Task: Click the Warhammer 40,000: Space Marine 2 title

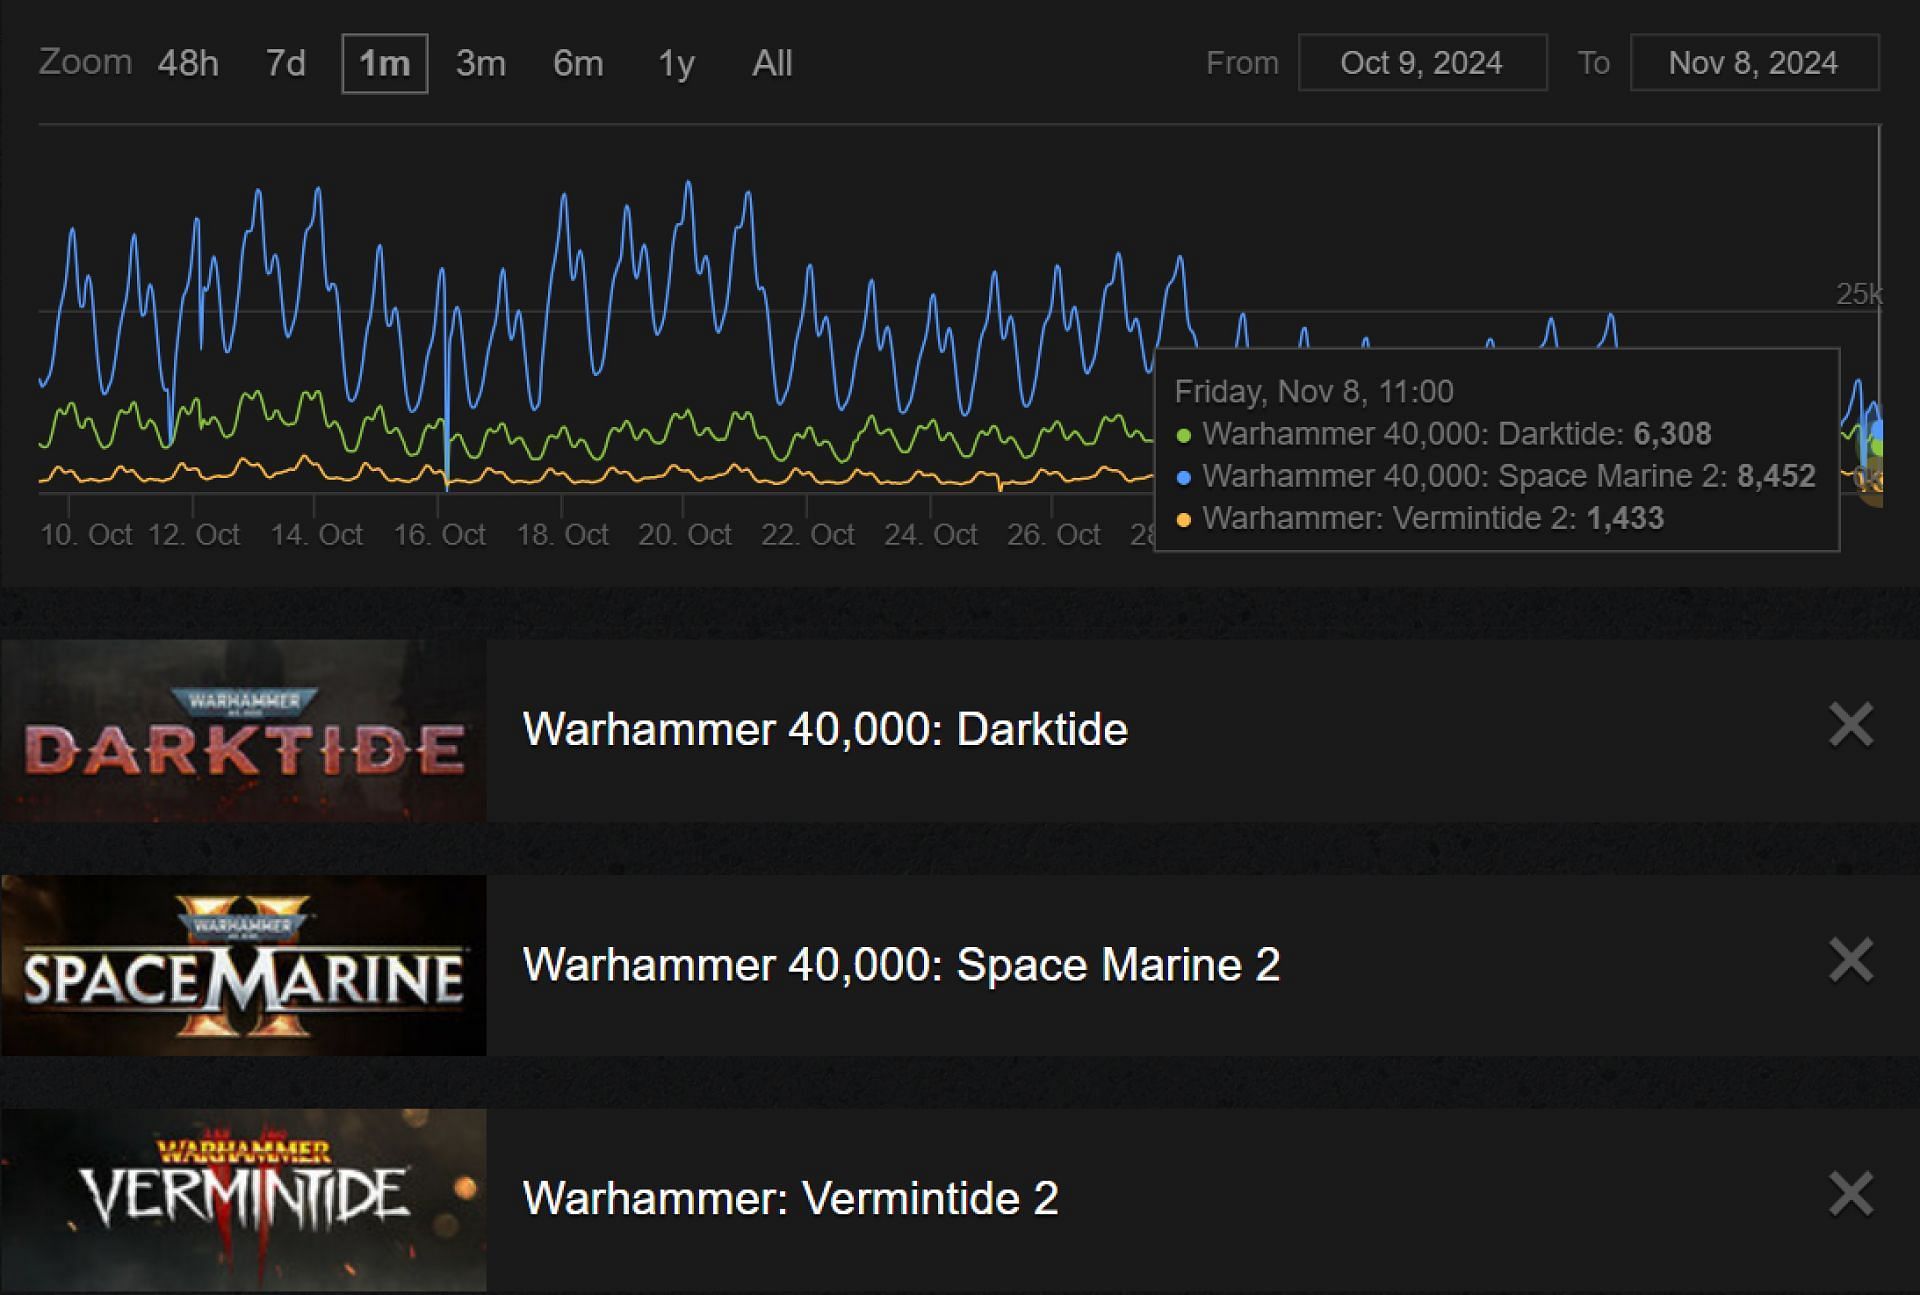Action: tap(901, 965)
